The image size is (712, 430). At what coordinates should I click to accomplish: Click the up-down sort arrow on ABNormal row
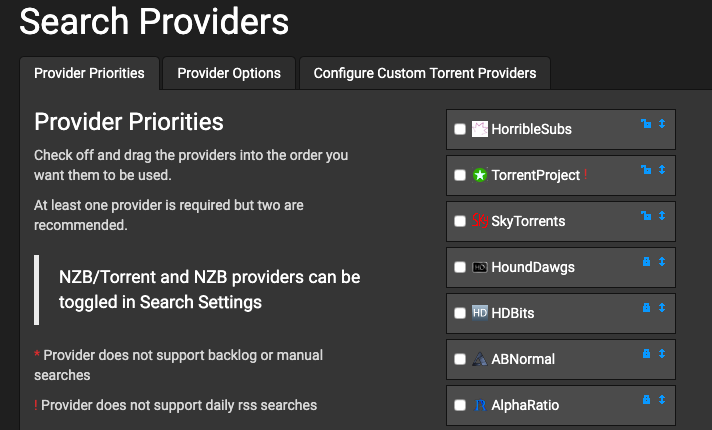(x=662, y=353)
